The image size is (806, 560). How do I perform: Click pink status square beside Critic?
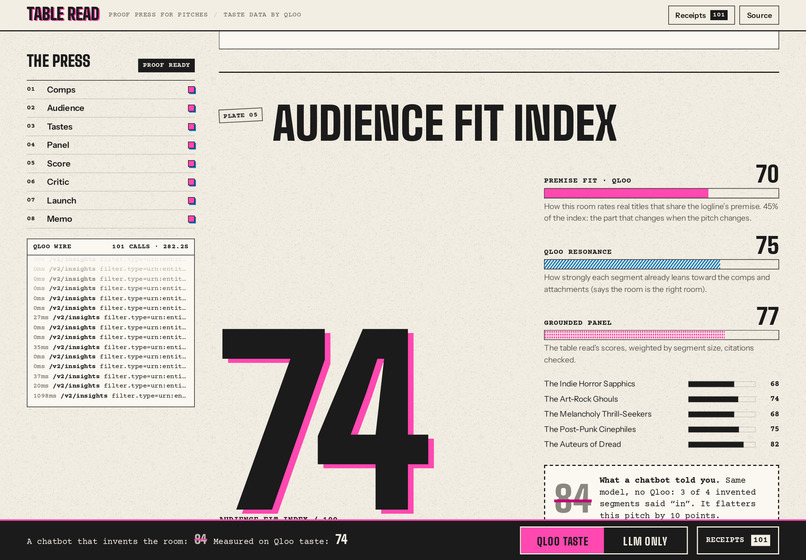pos(192,182)
